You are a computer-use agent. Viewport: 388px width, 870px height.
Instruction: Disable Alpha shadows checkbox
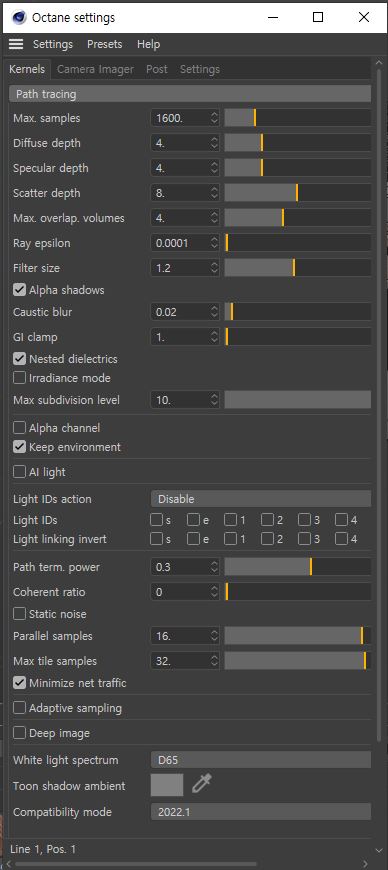click(x=19, y=290)
